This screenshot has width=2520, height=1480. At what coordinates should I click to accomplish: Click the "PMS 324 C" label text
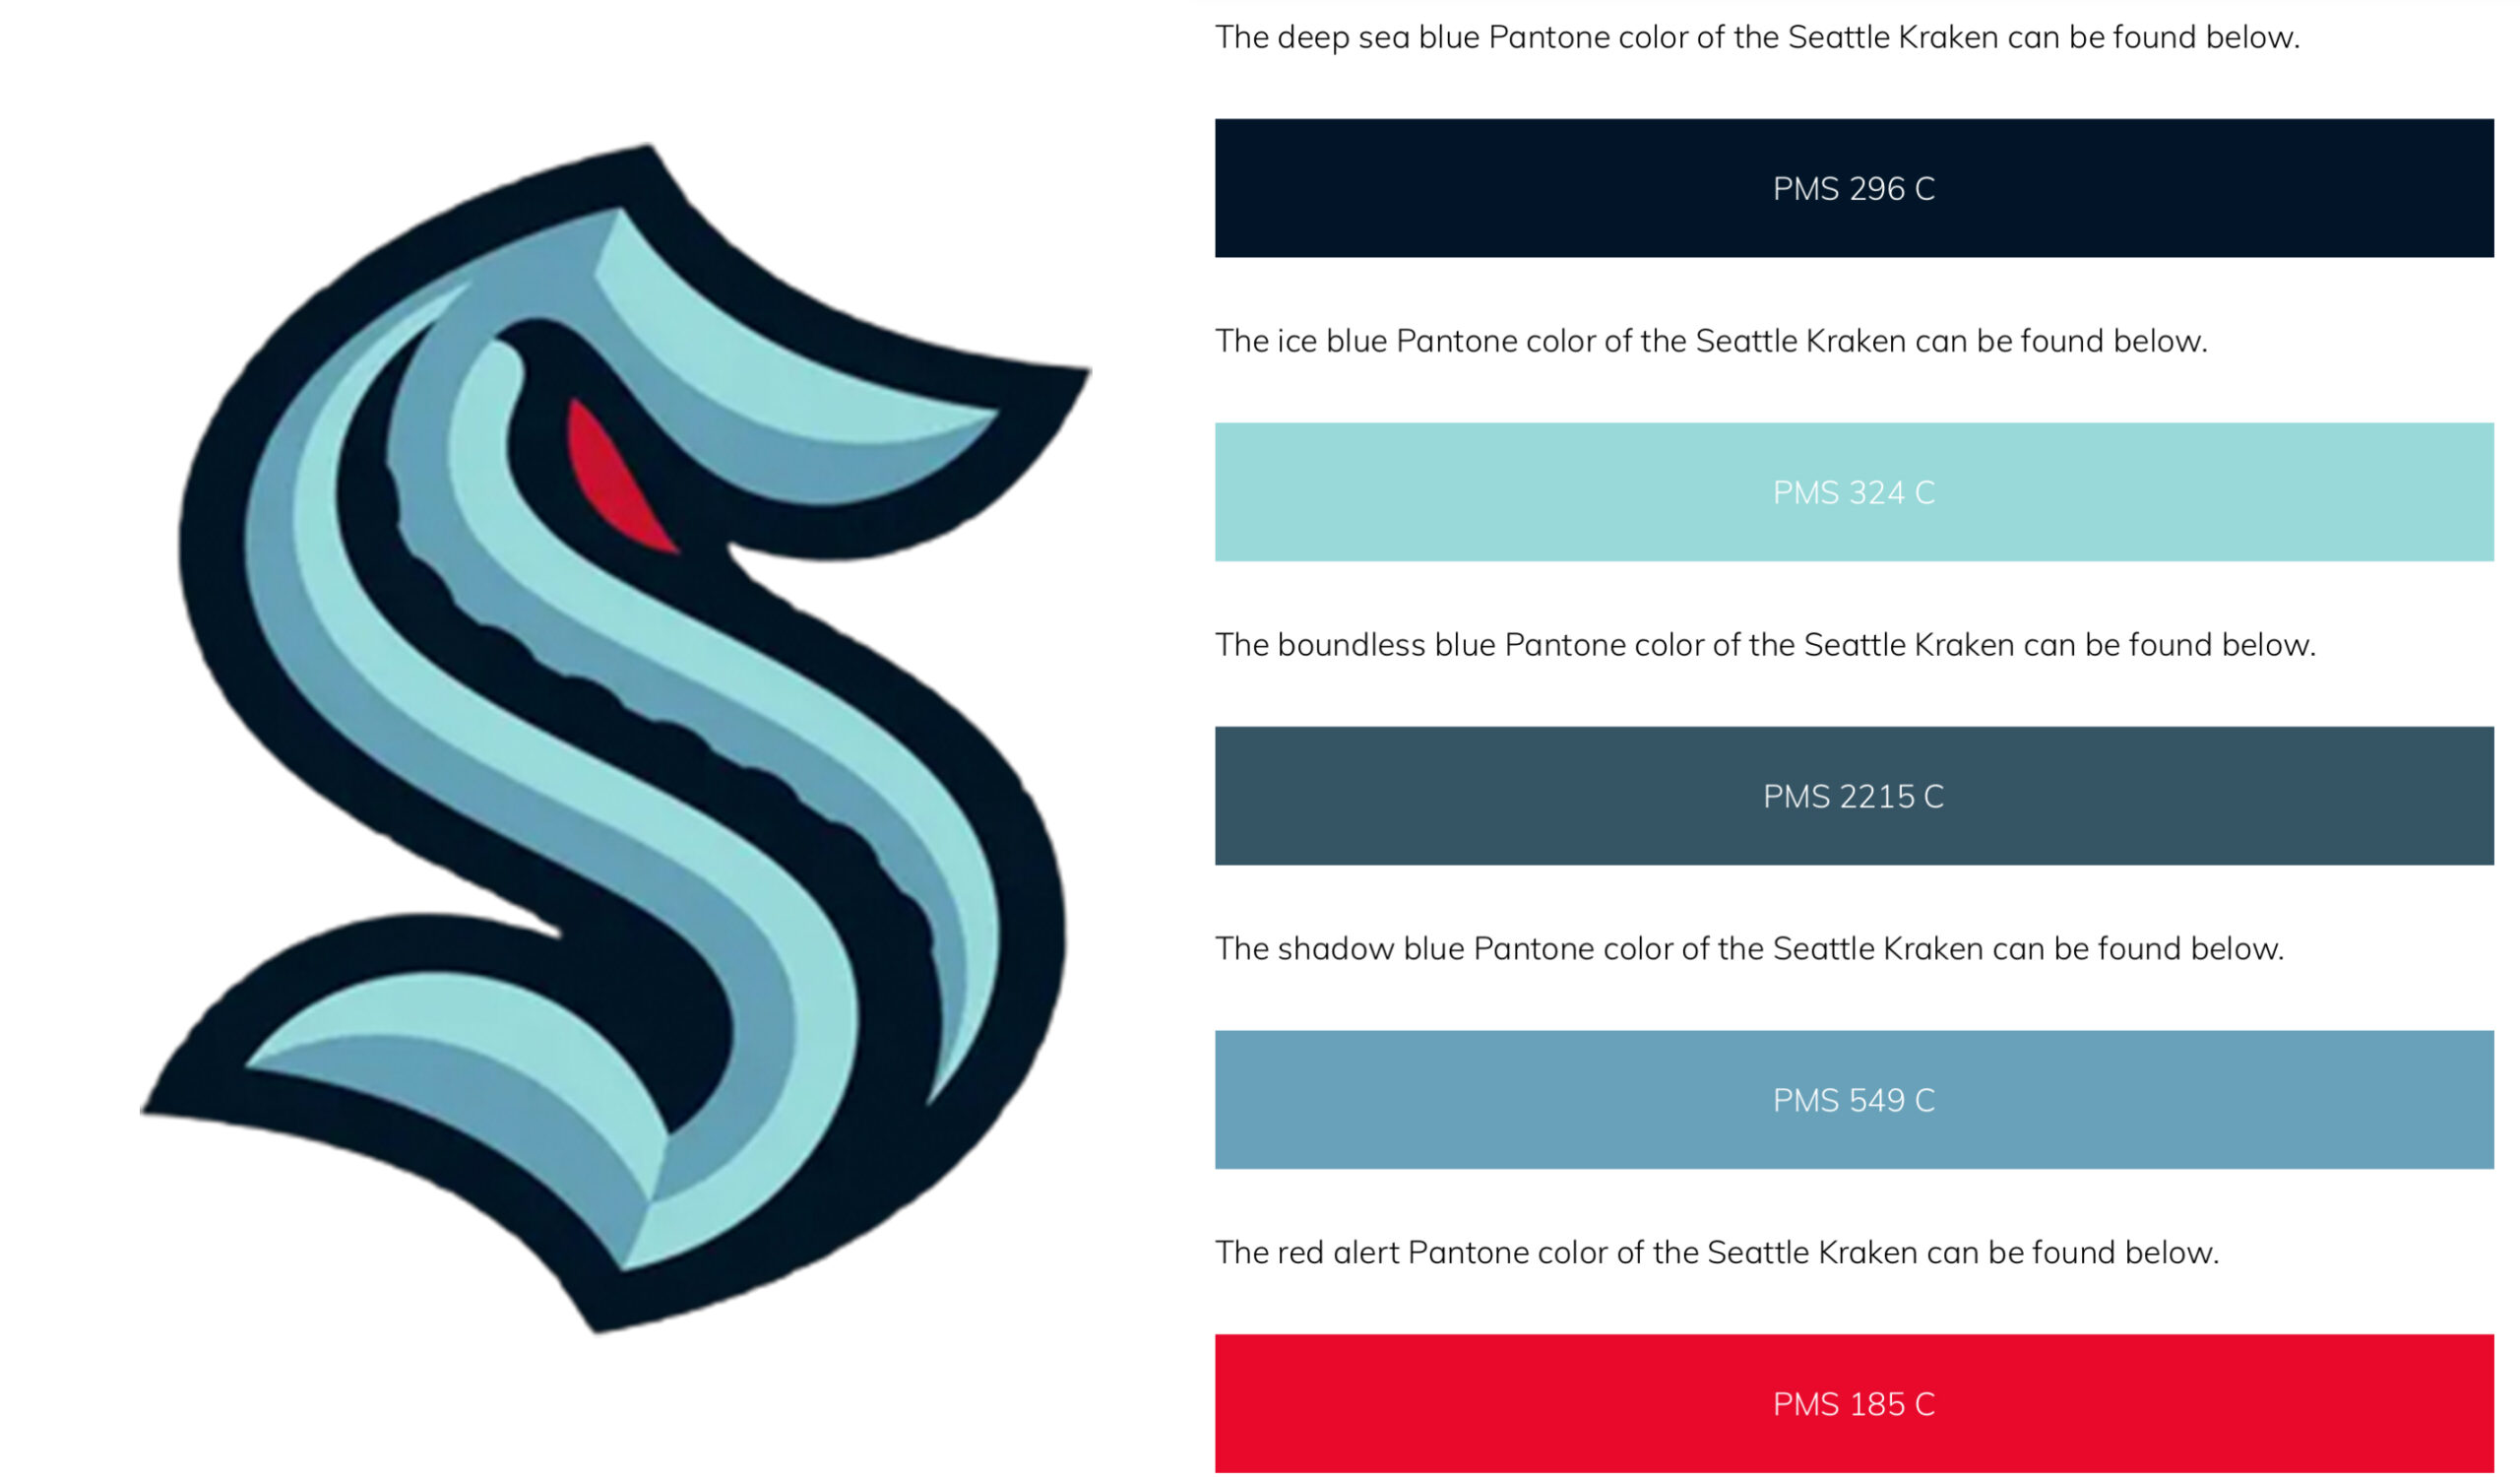pyautogui.click(x=1854, y=493)
